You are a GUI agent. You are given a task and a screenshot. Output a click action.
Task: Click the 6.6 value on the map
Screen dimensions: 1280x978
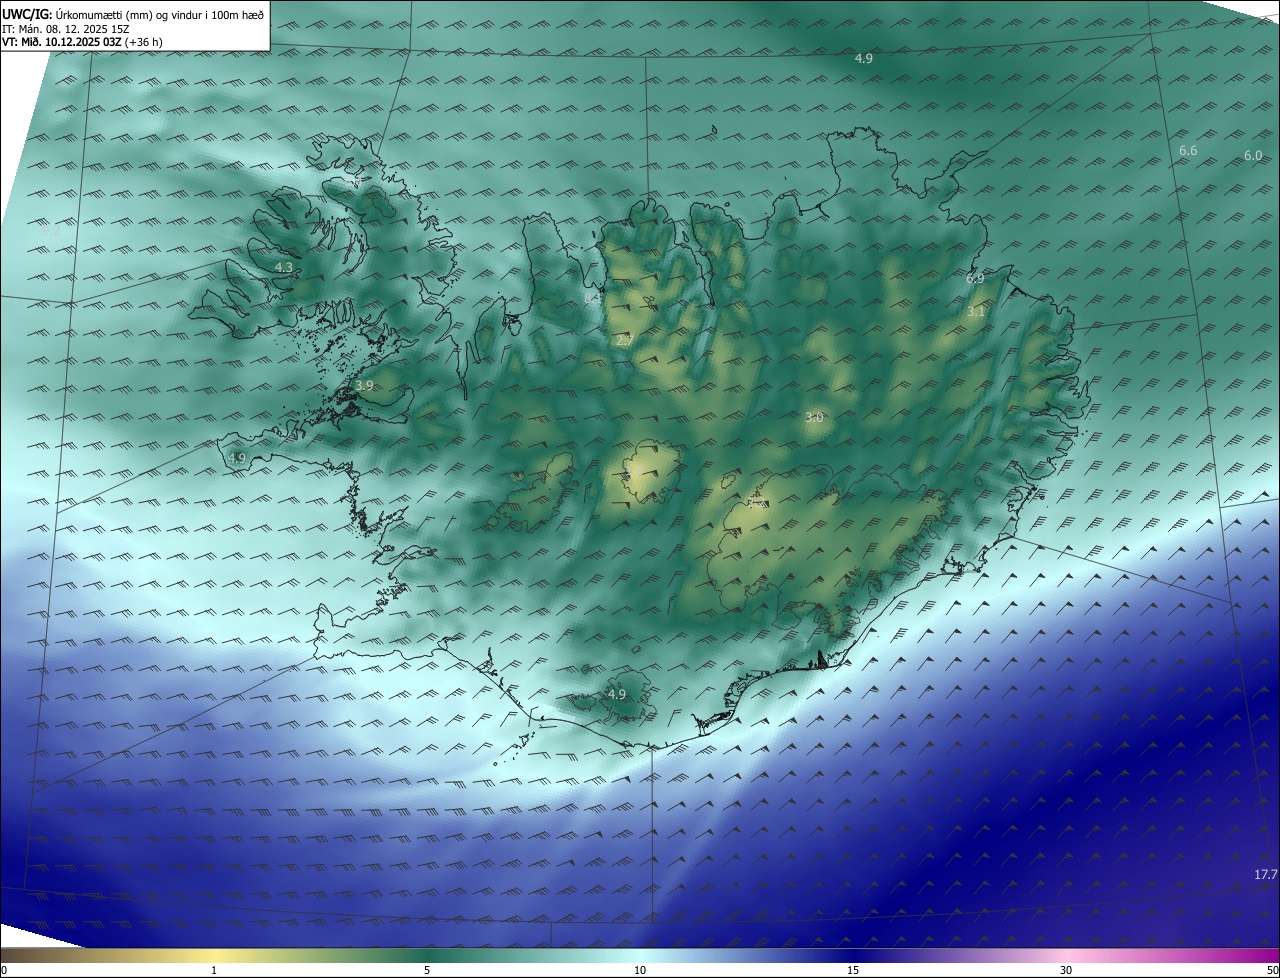(x=1188, y=151)
